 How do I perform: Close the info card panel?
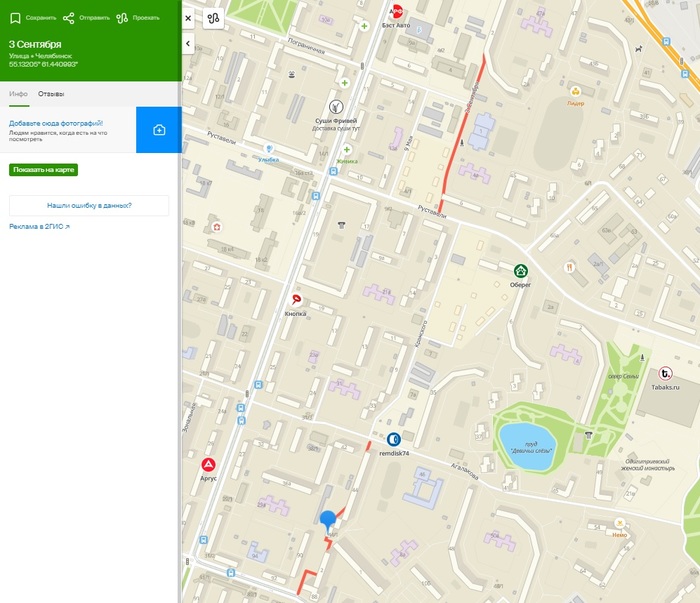click(188, 18)
